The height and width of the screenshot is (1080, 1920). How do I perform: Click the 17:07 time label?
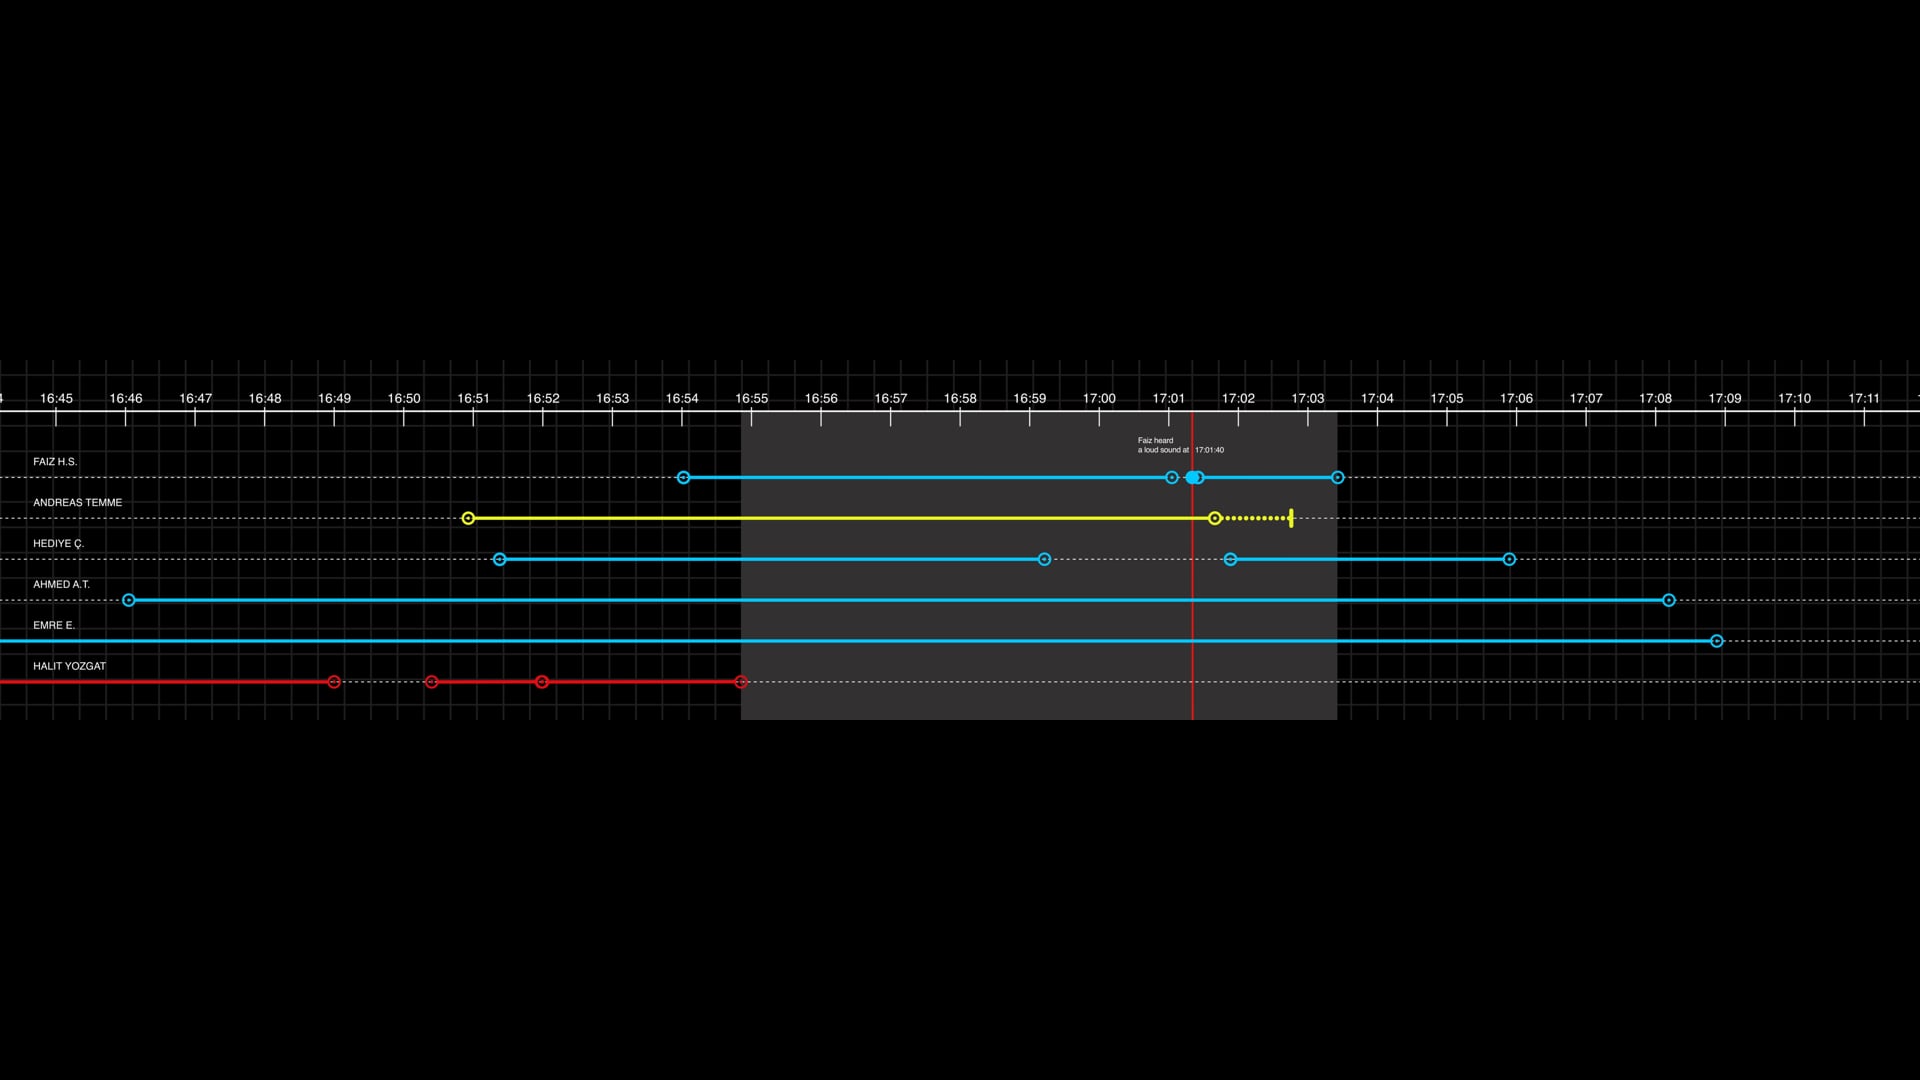(x=1586, y=398)
